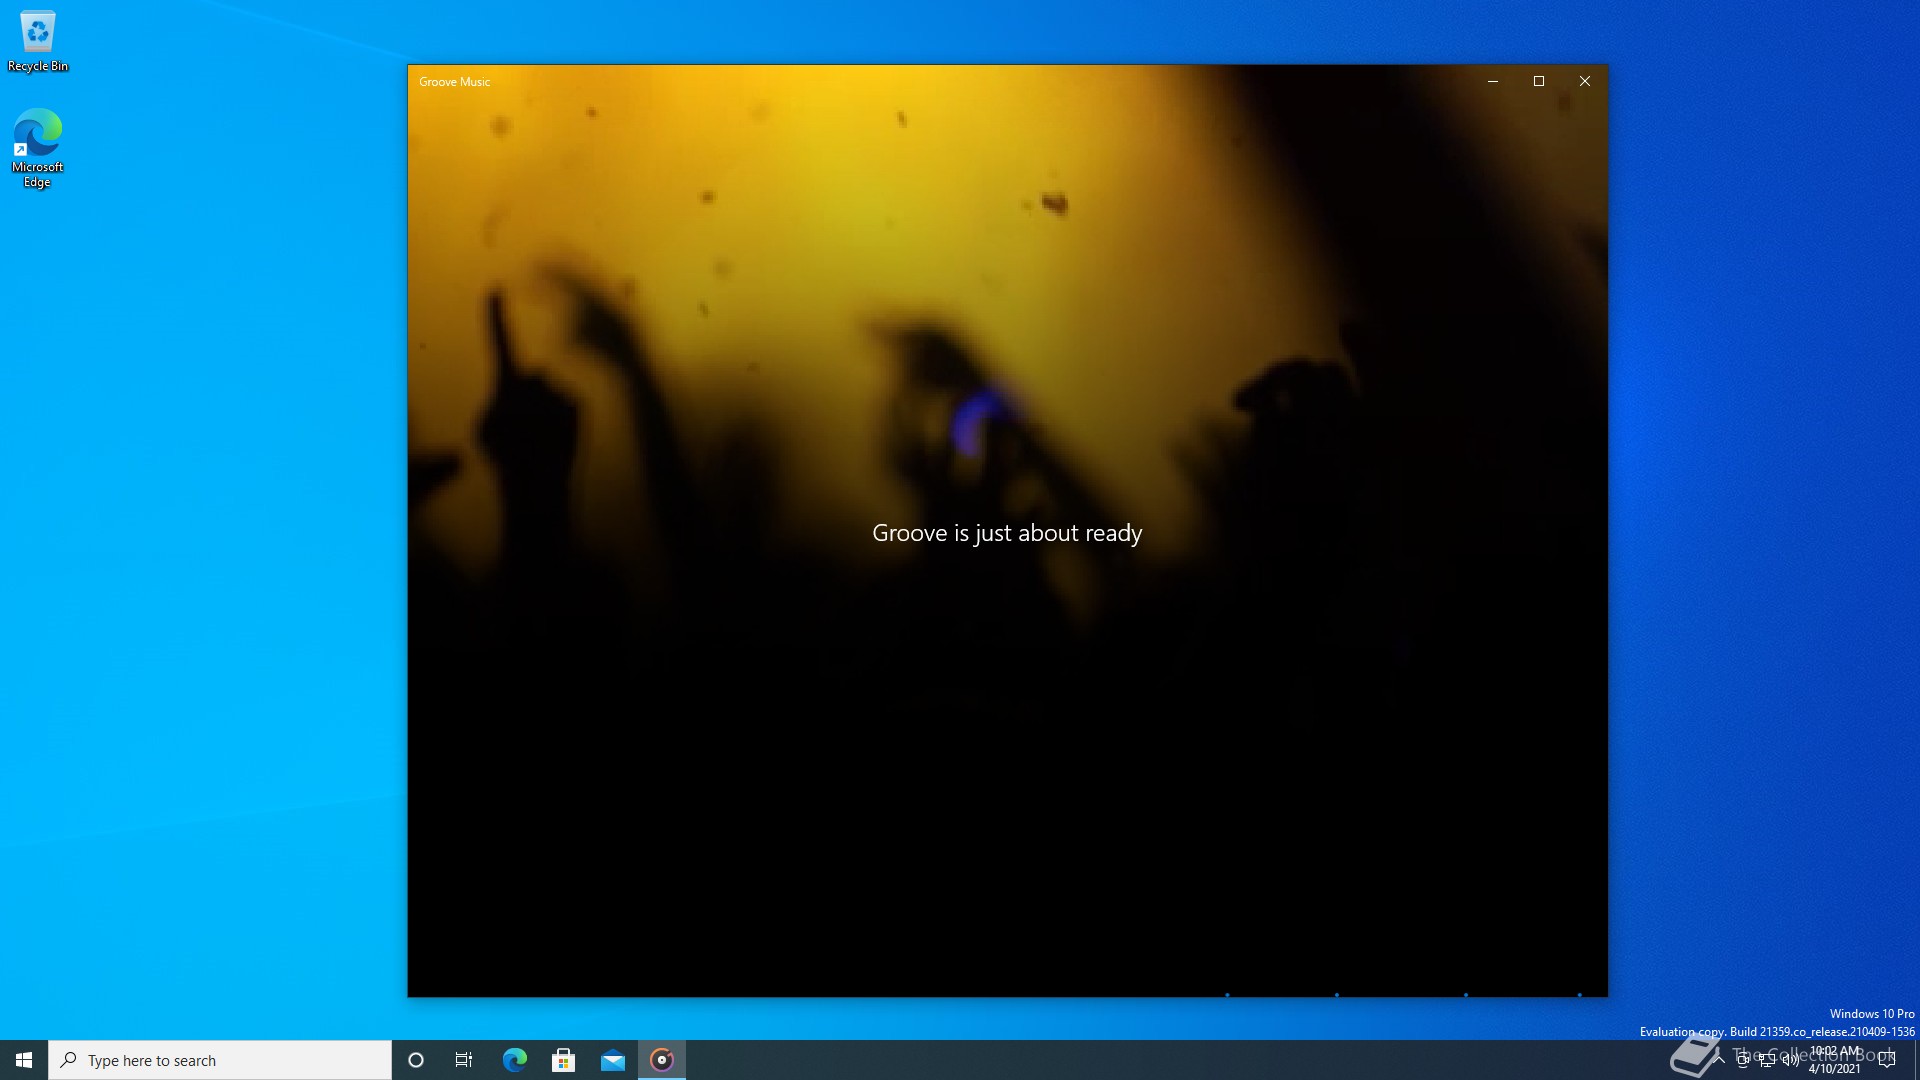Viewport: 1920px width, 1080px height.
Task: Open the clock showing 10:02 AM
Action: pyautogui.click(x=1835, y=1060)
